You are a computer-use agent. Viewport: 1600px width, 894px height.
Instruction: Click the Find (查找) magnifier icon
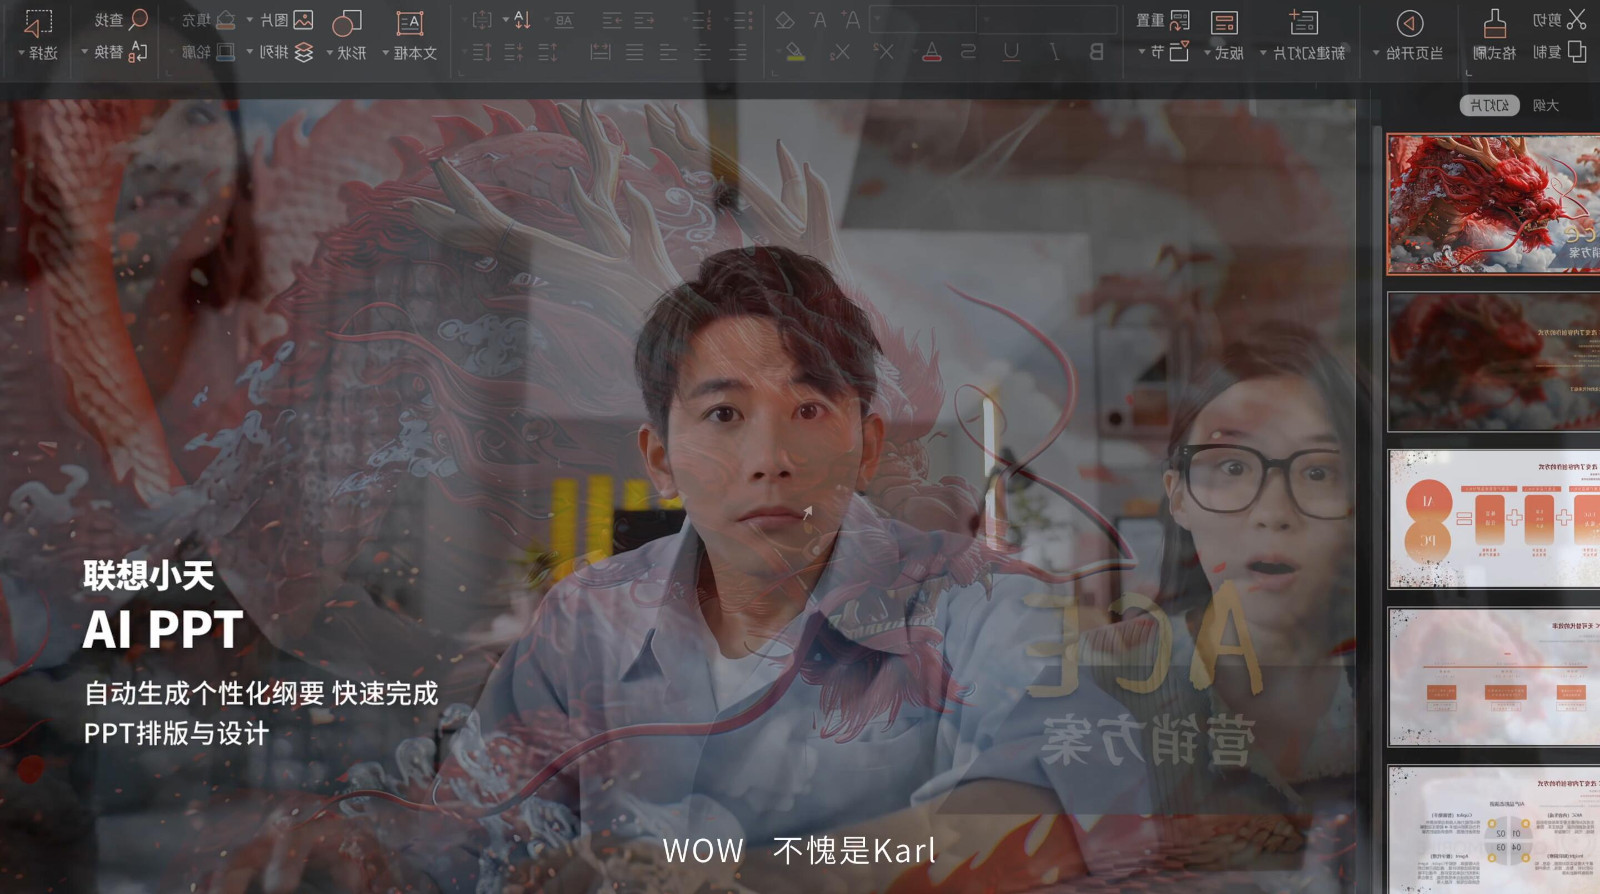[139, 19]
